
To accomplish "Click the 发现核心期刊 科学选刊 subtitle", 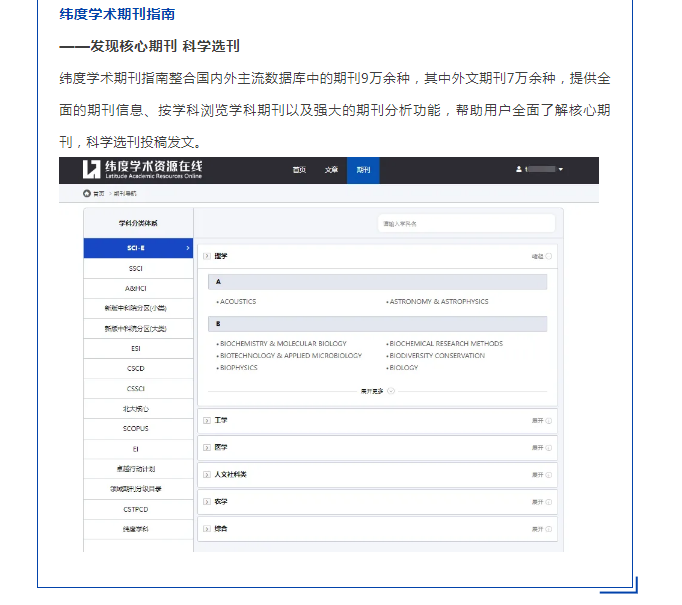I will pyautogui.click(x=165, y=46).
